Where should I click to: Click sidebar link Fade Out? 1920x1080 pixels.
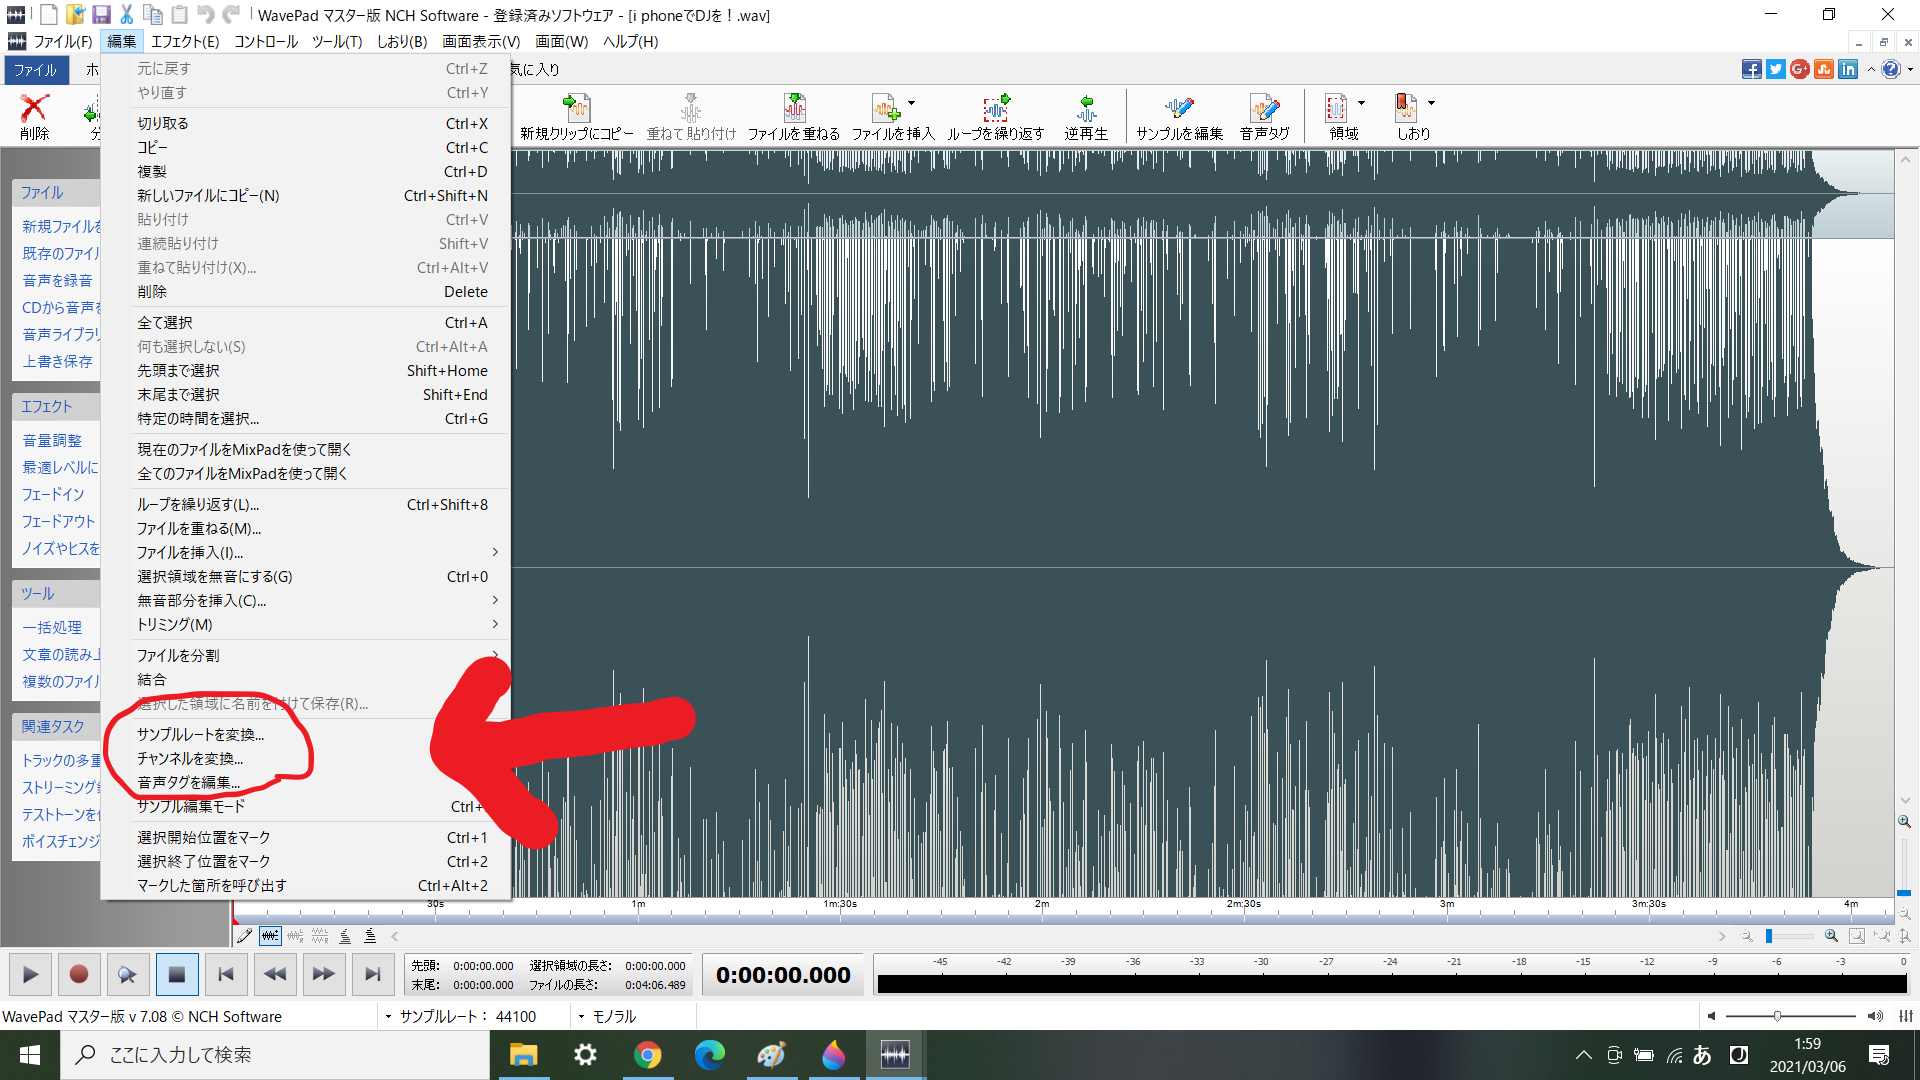pos(59,521)
